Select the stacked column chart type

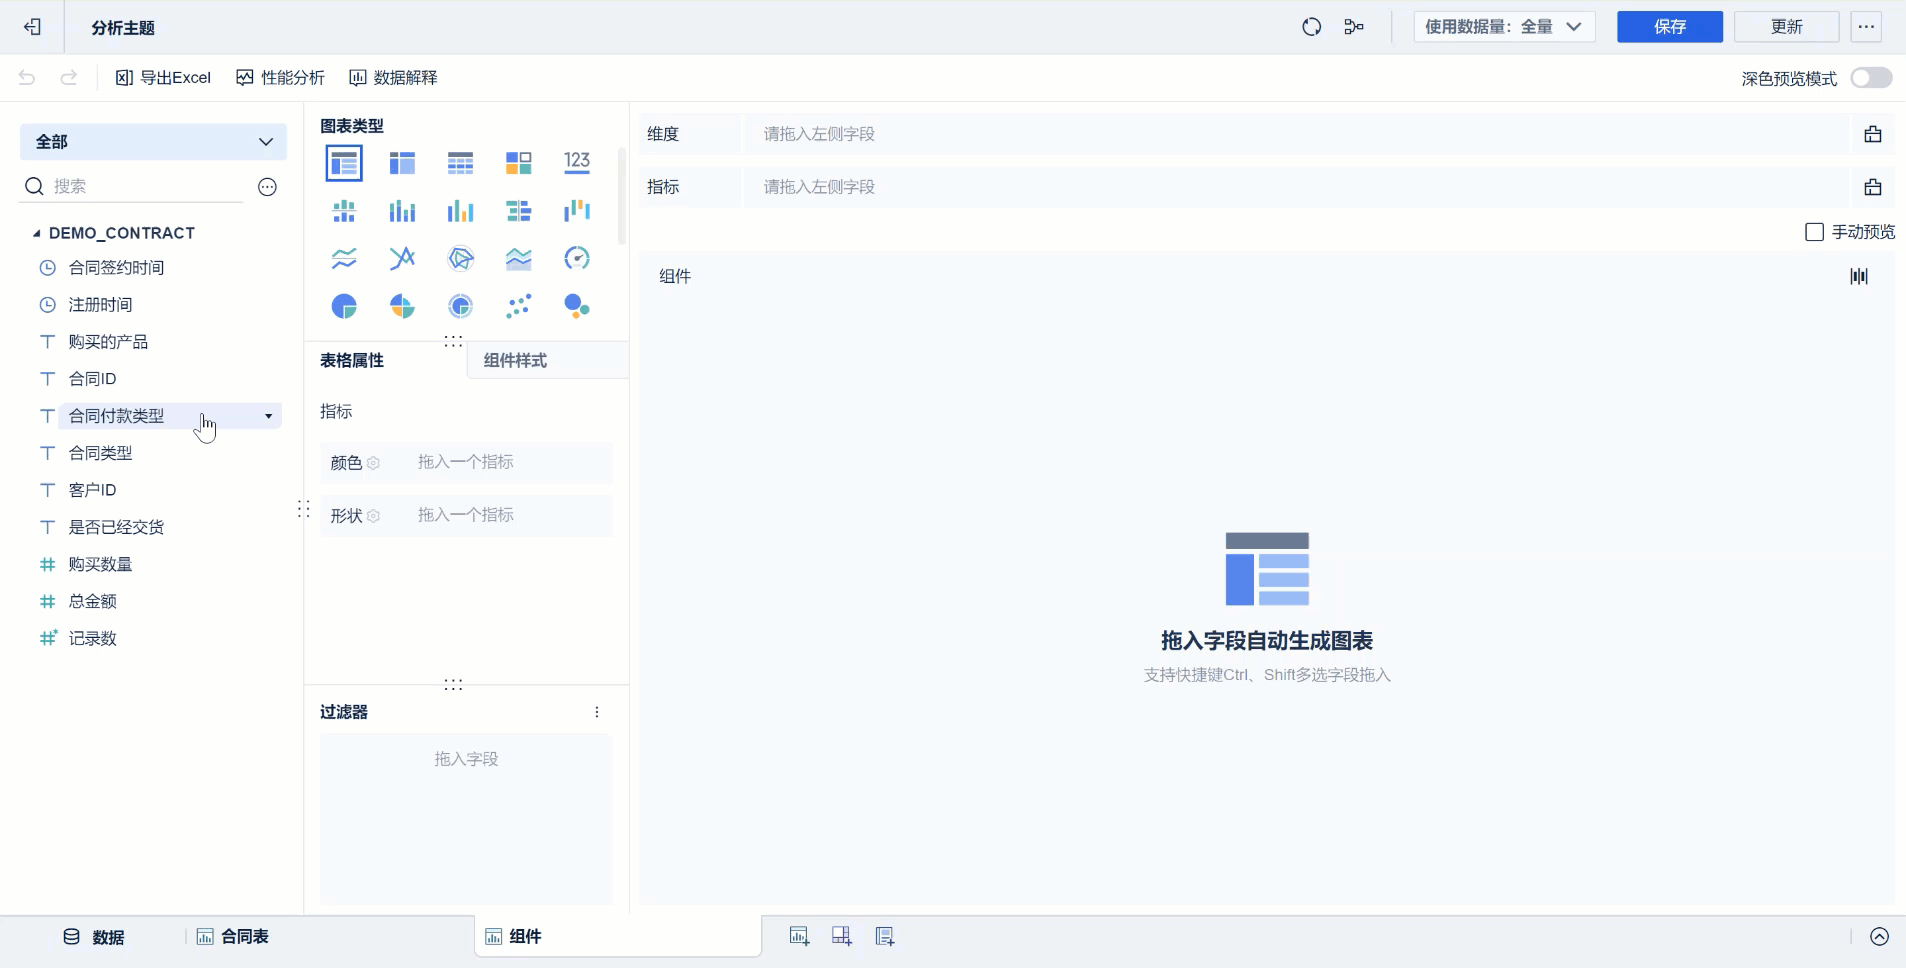pyautogui.click(x=402, y=211)
